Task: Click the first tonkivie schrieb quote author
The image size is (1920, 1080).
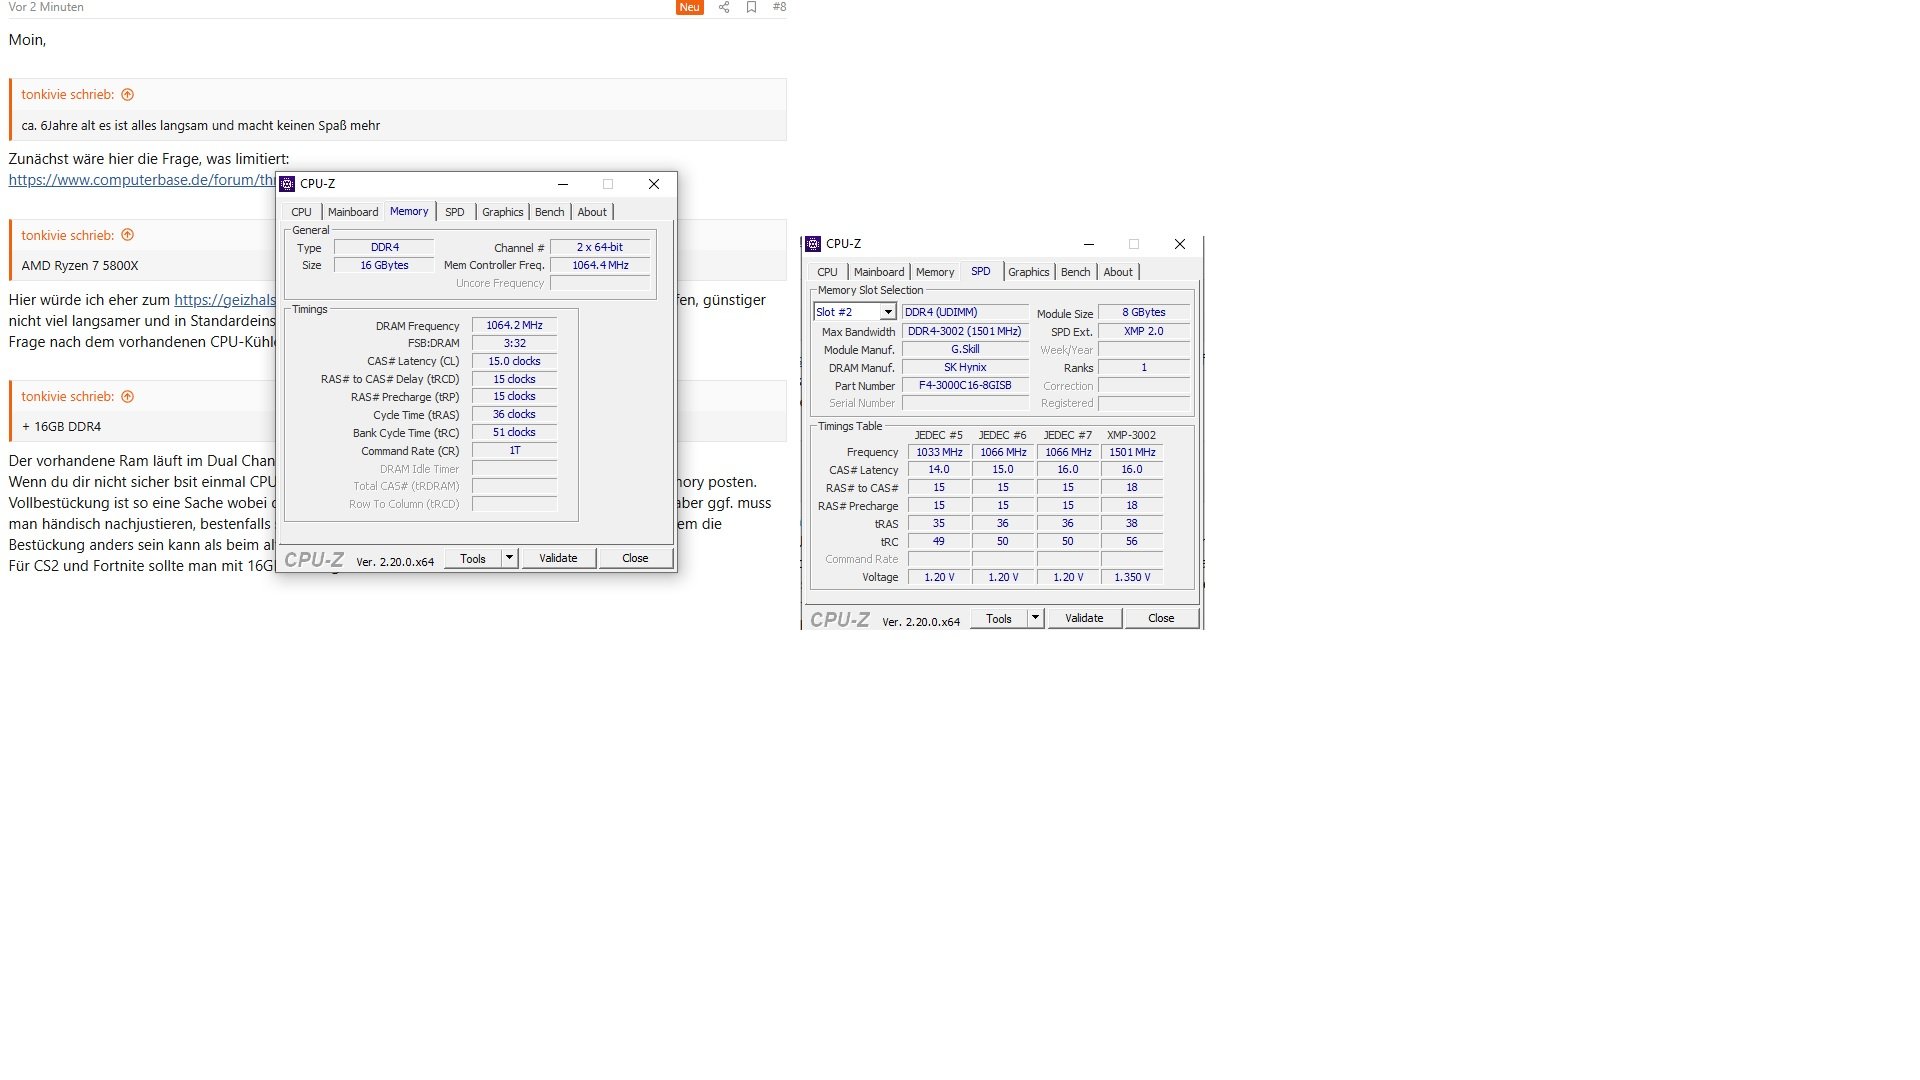Action: click(x=68, y=95)
